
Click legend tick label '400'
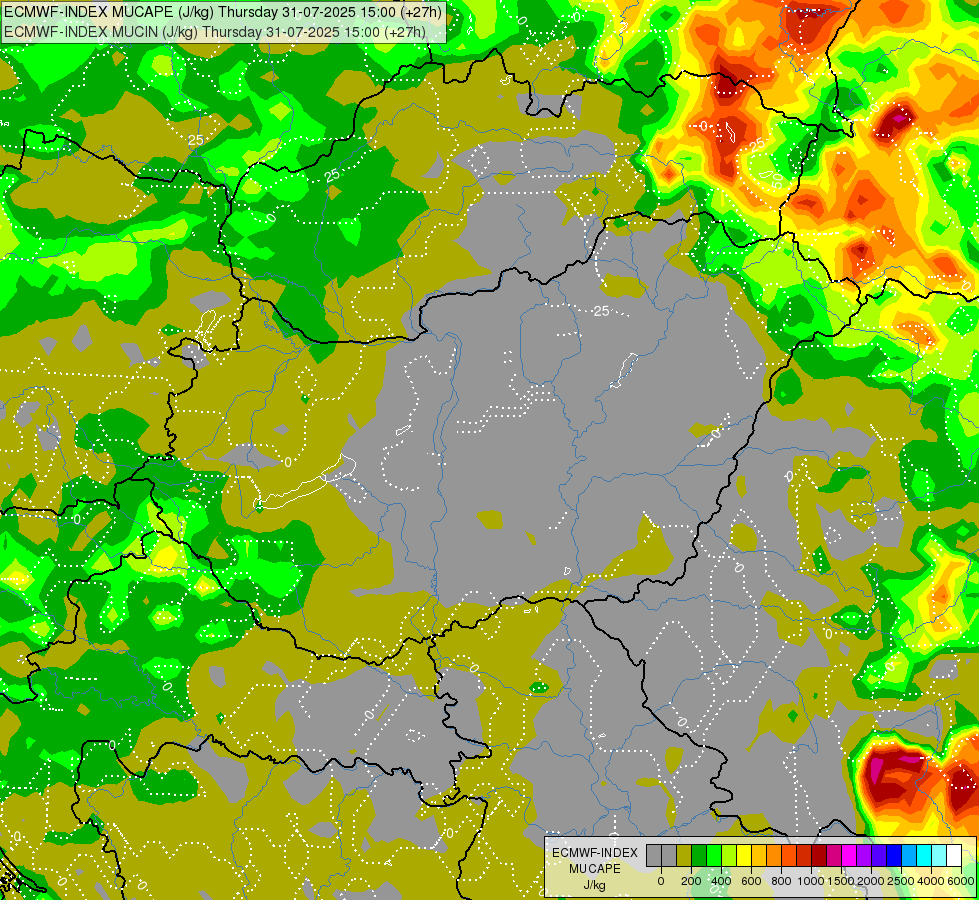pyautogui.click(x=721, y=881)
